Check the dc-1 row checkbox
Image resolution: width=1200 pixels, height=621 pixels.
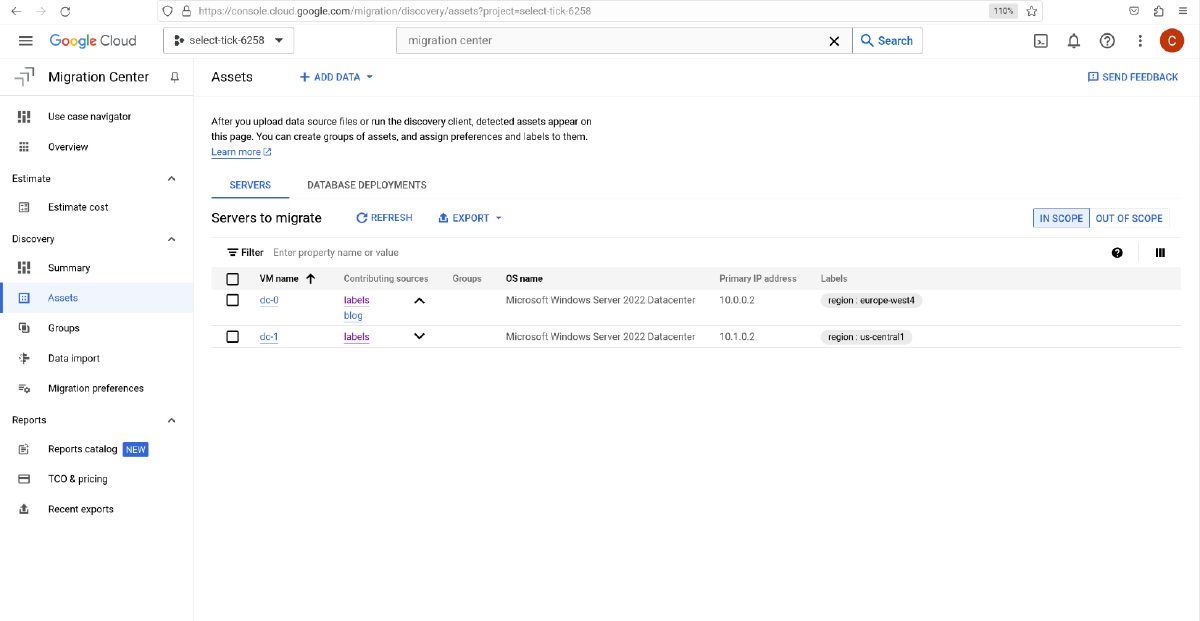point(233,336)
